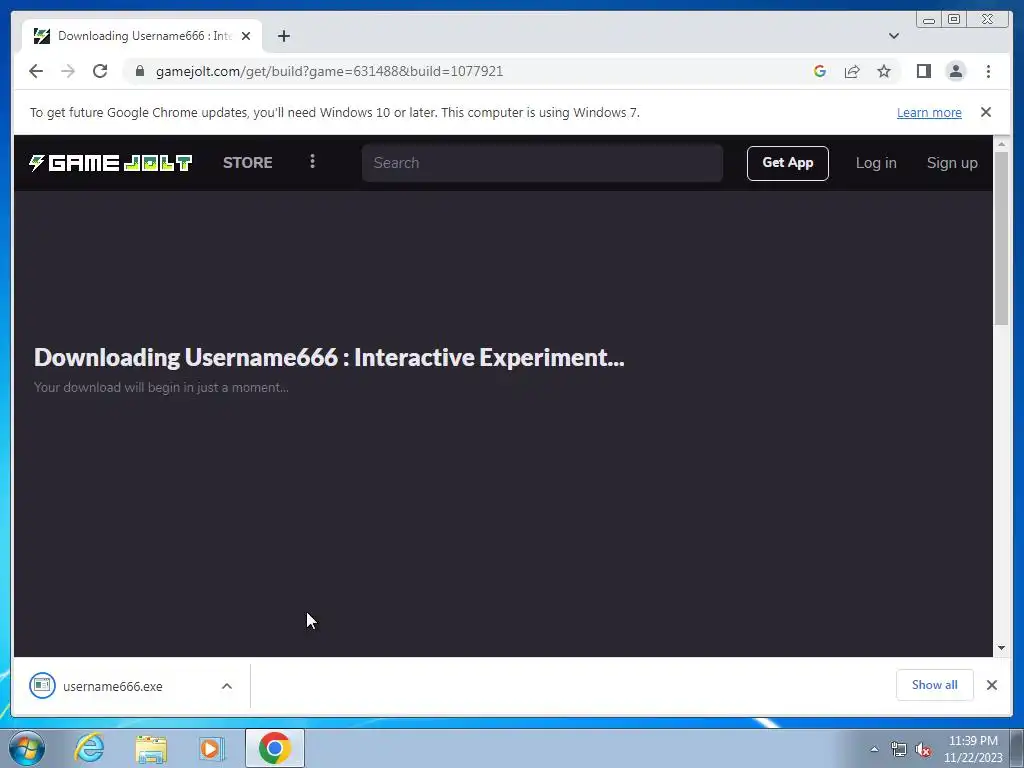Open Windows Media Player from the taskbar
The image size is (1024, 768).
pyautogui.click(x=211, y=748)
